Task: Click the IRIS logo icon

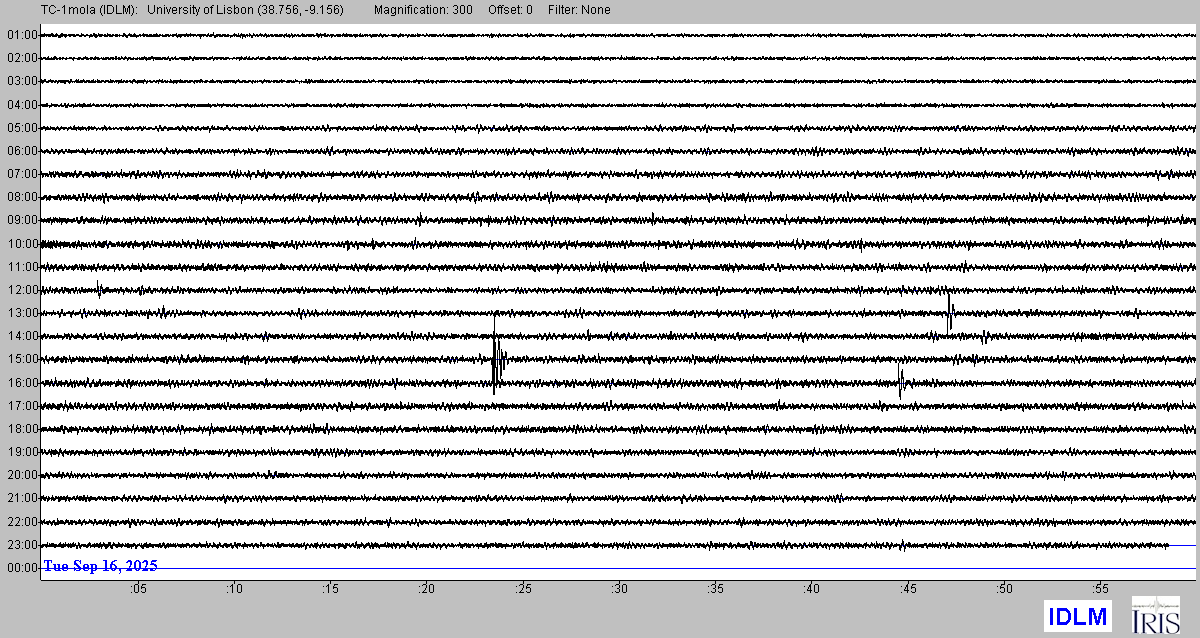Action: (1155, 615)
